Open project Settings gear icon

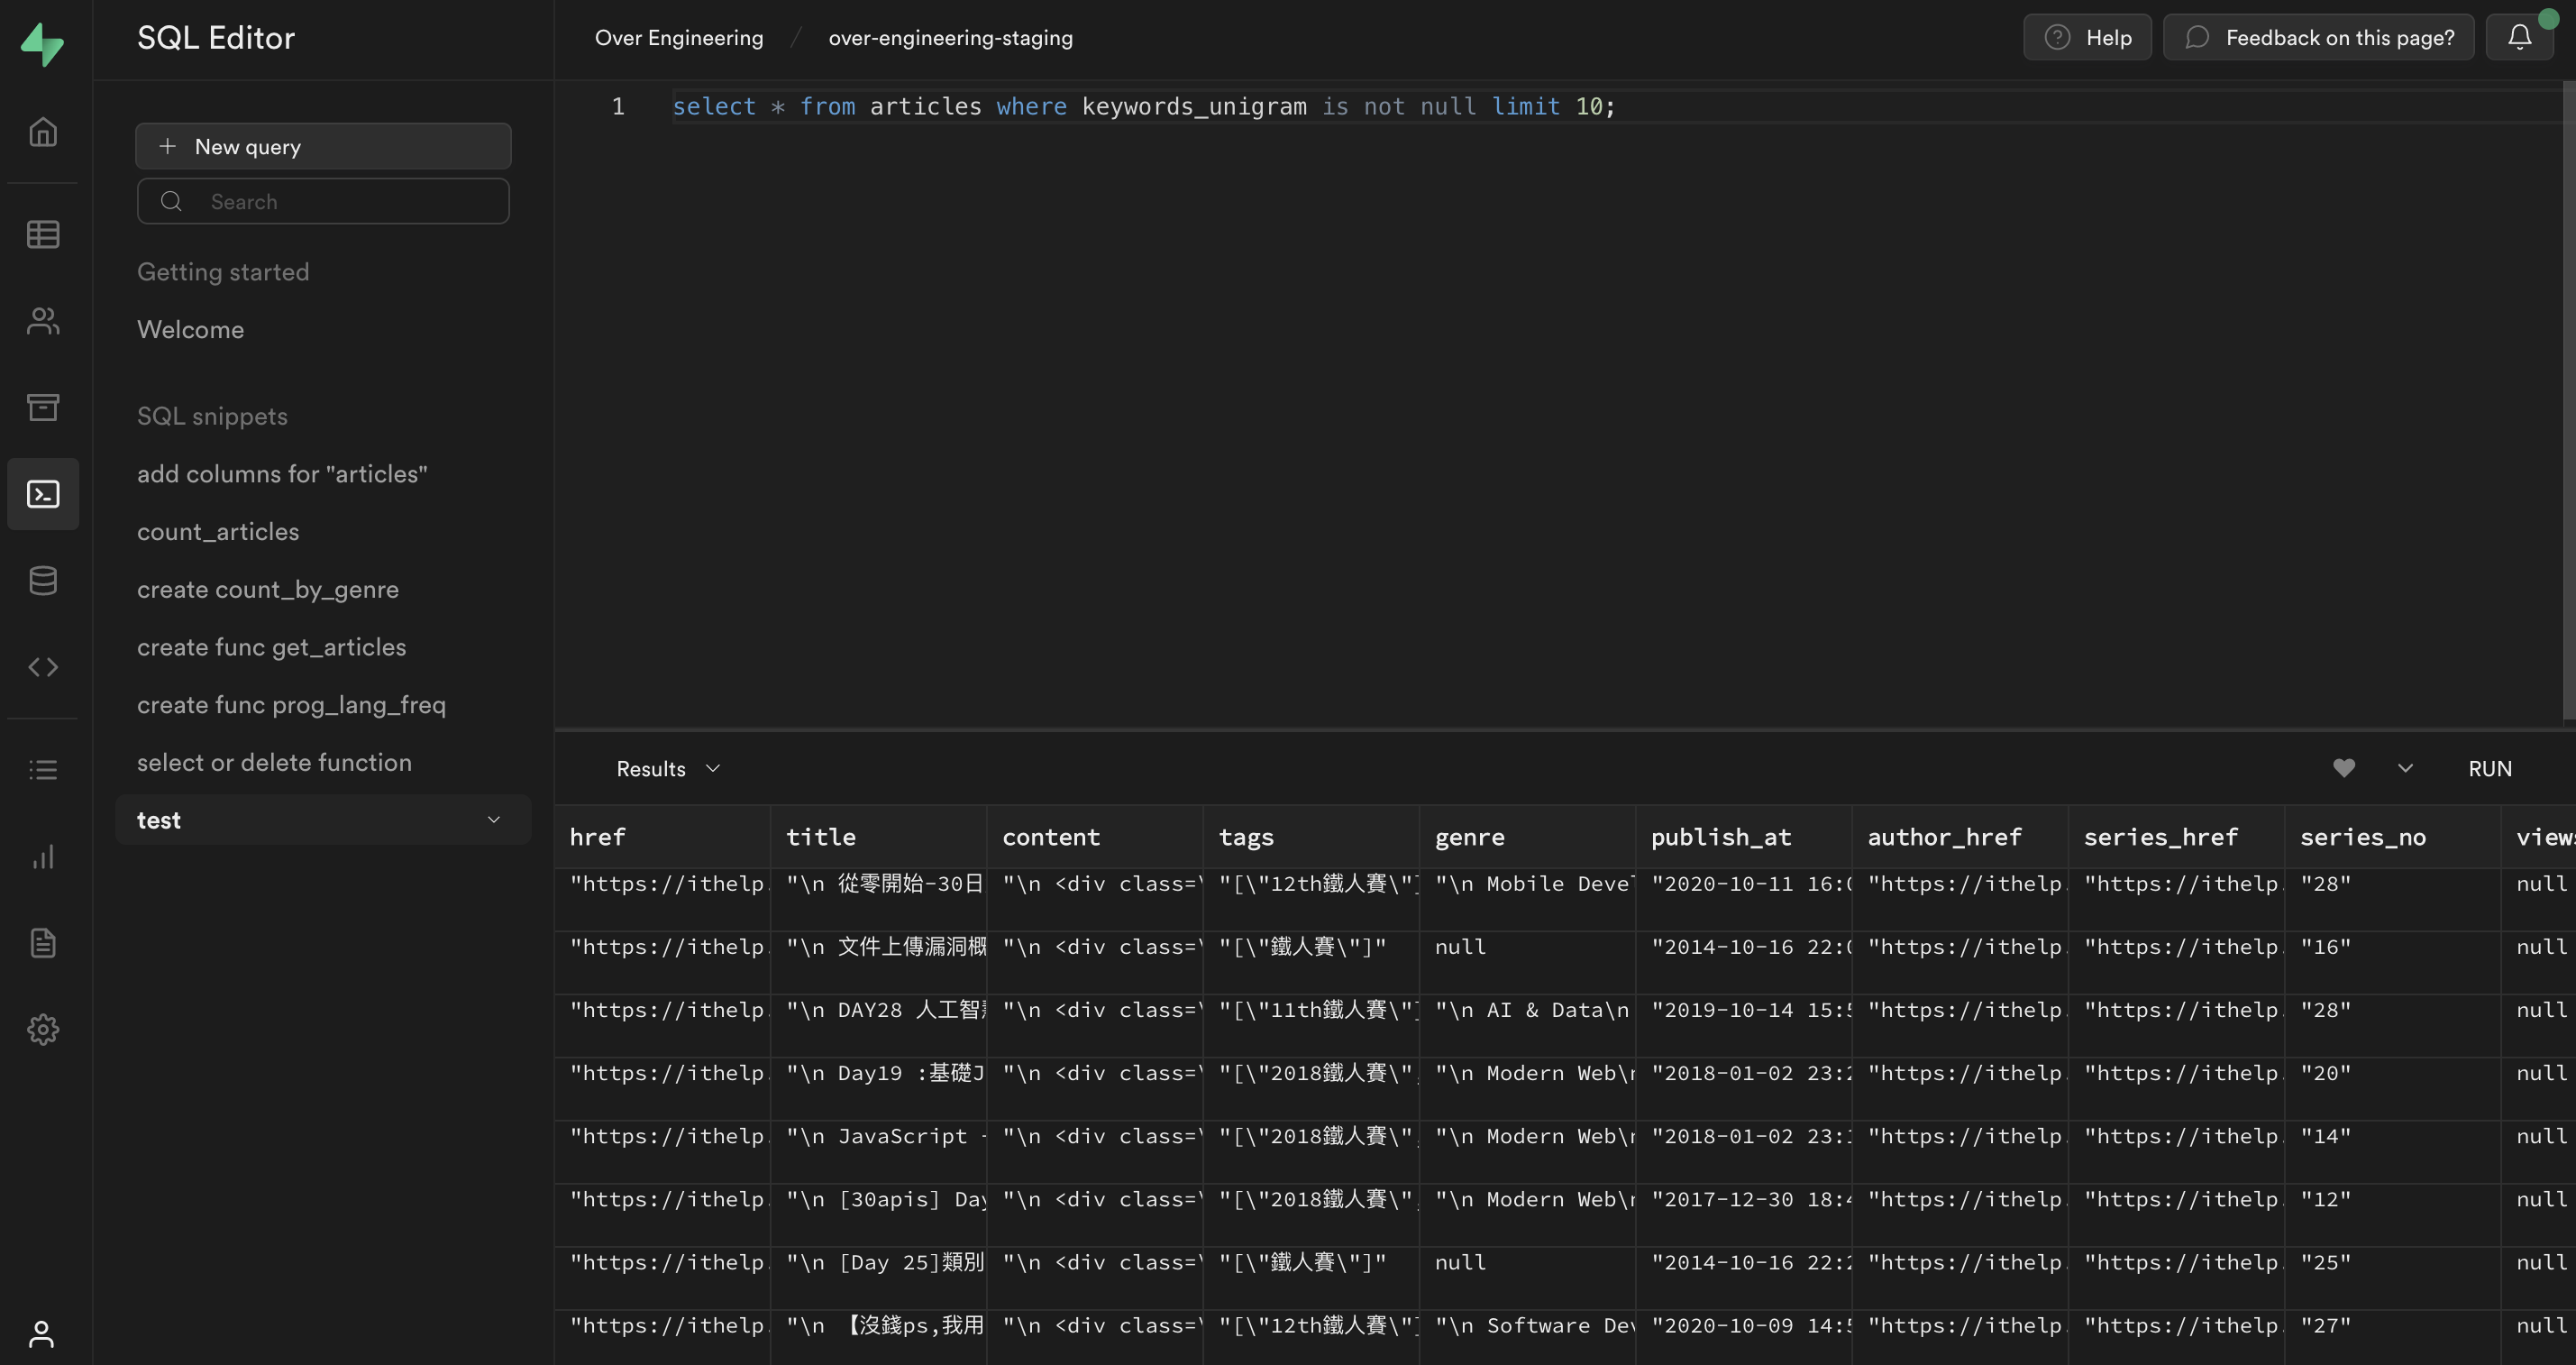[42, 1029]
